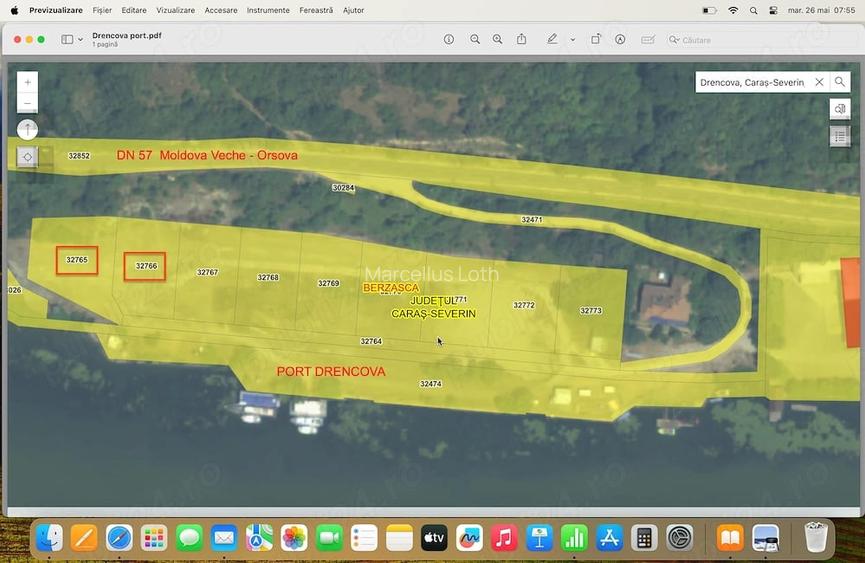Open the Share toolbar button
Image resolution: width=865 pixels, height=563 pixels.
coord(521,39)
